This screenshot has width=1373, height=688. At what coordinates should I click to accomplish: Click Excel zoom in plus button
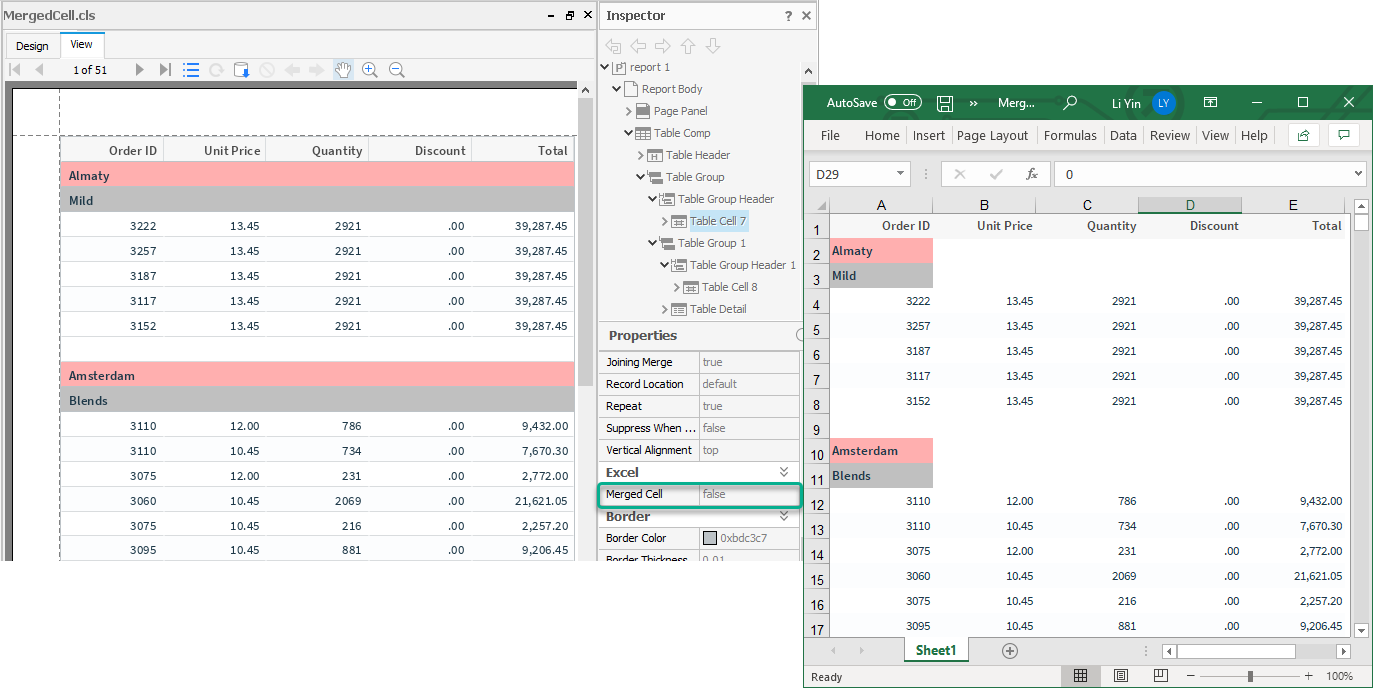1308,677
